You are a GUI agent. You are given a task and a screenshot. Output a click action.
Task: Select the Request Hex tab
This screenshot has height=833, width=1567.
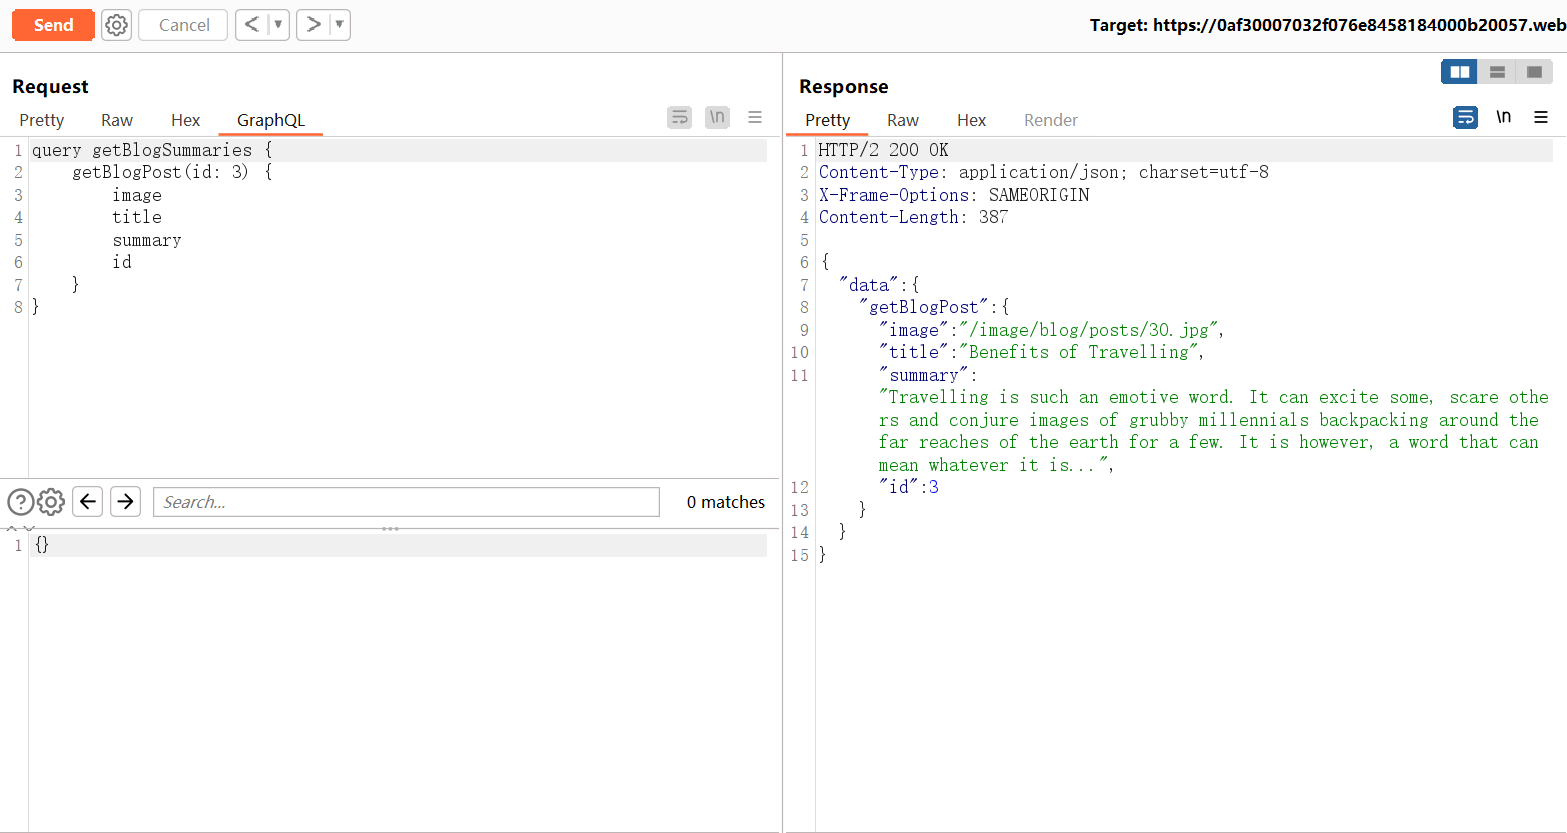(185, 120)
